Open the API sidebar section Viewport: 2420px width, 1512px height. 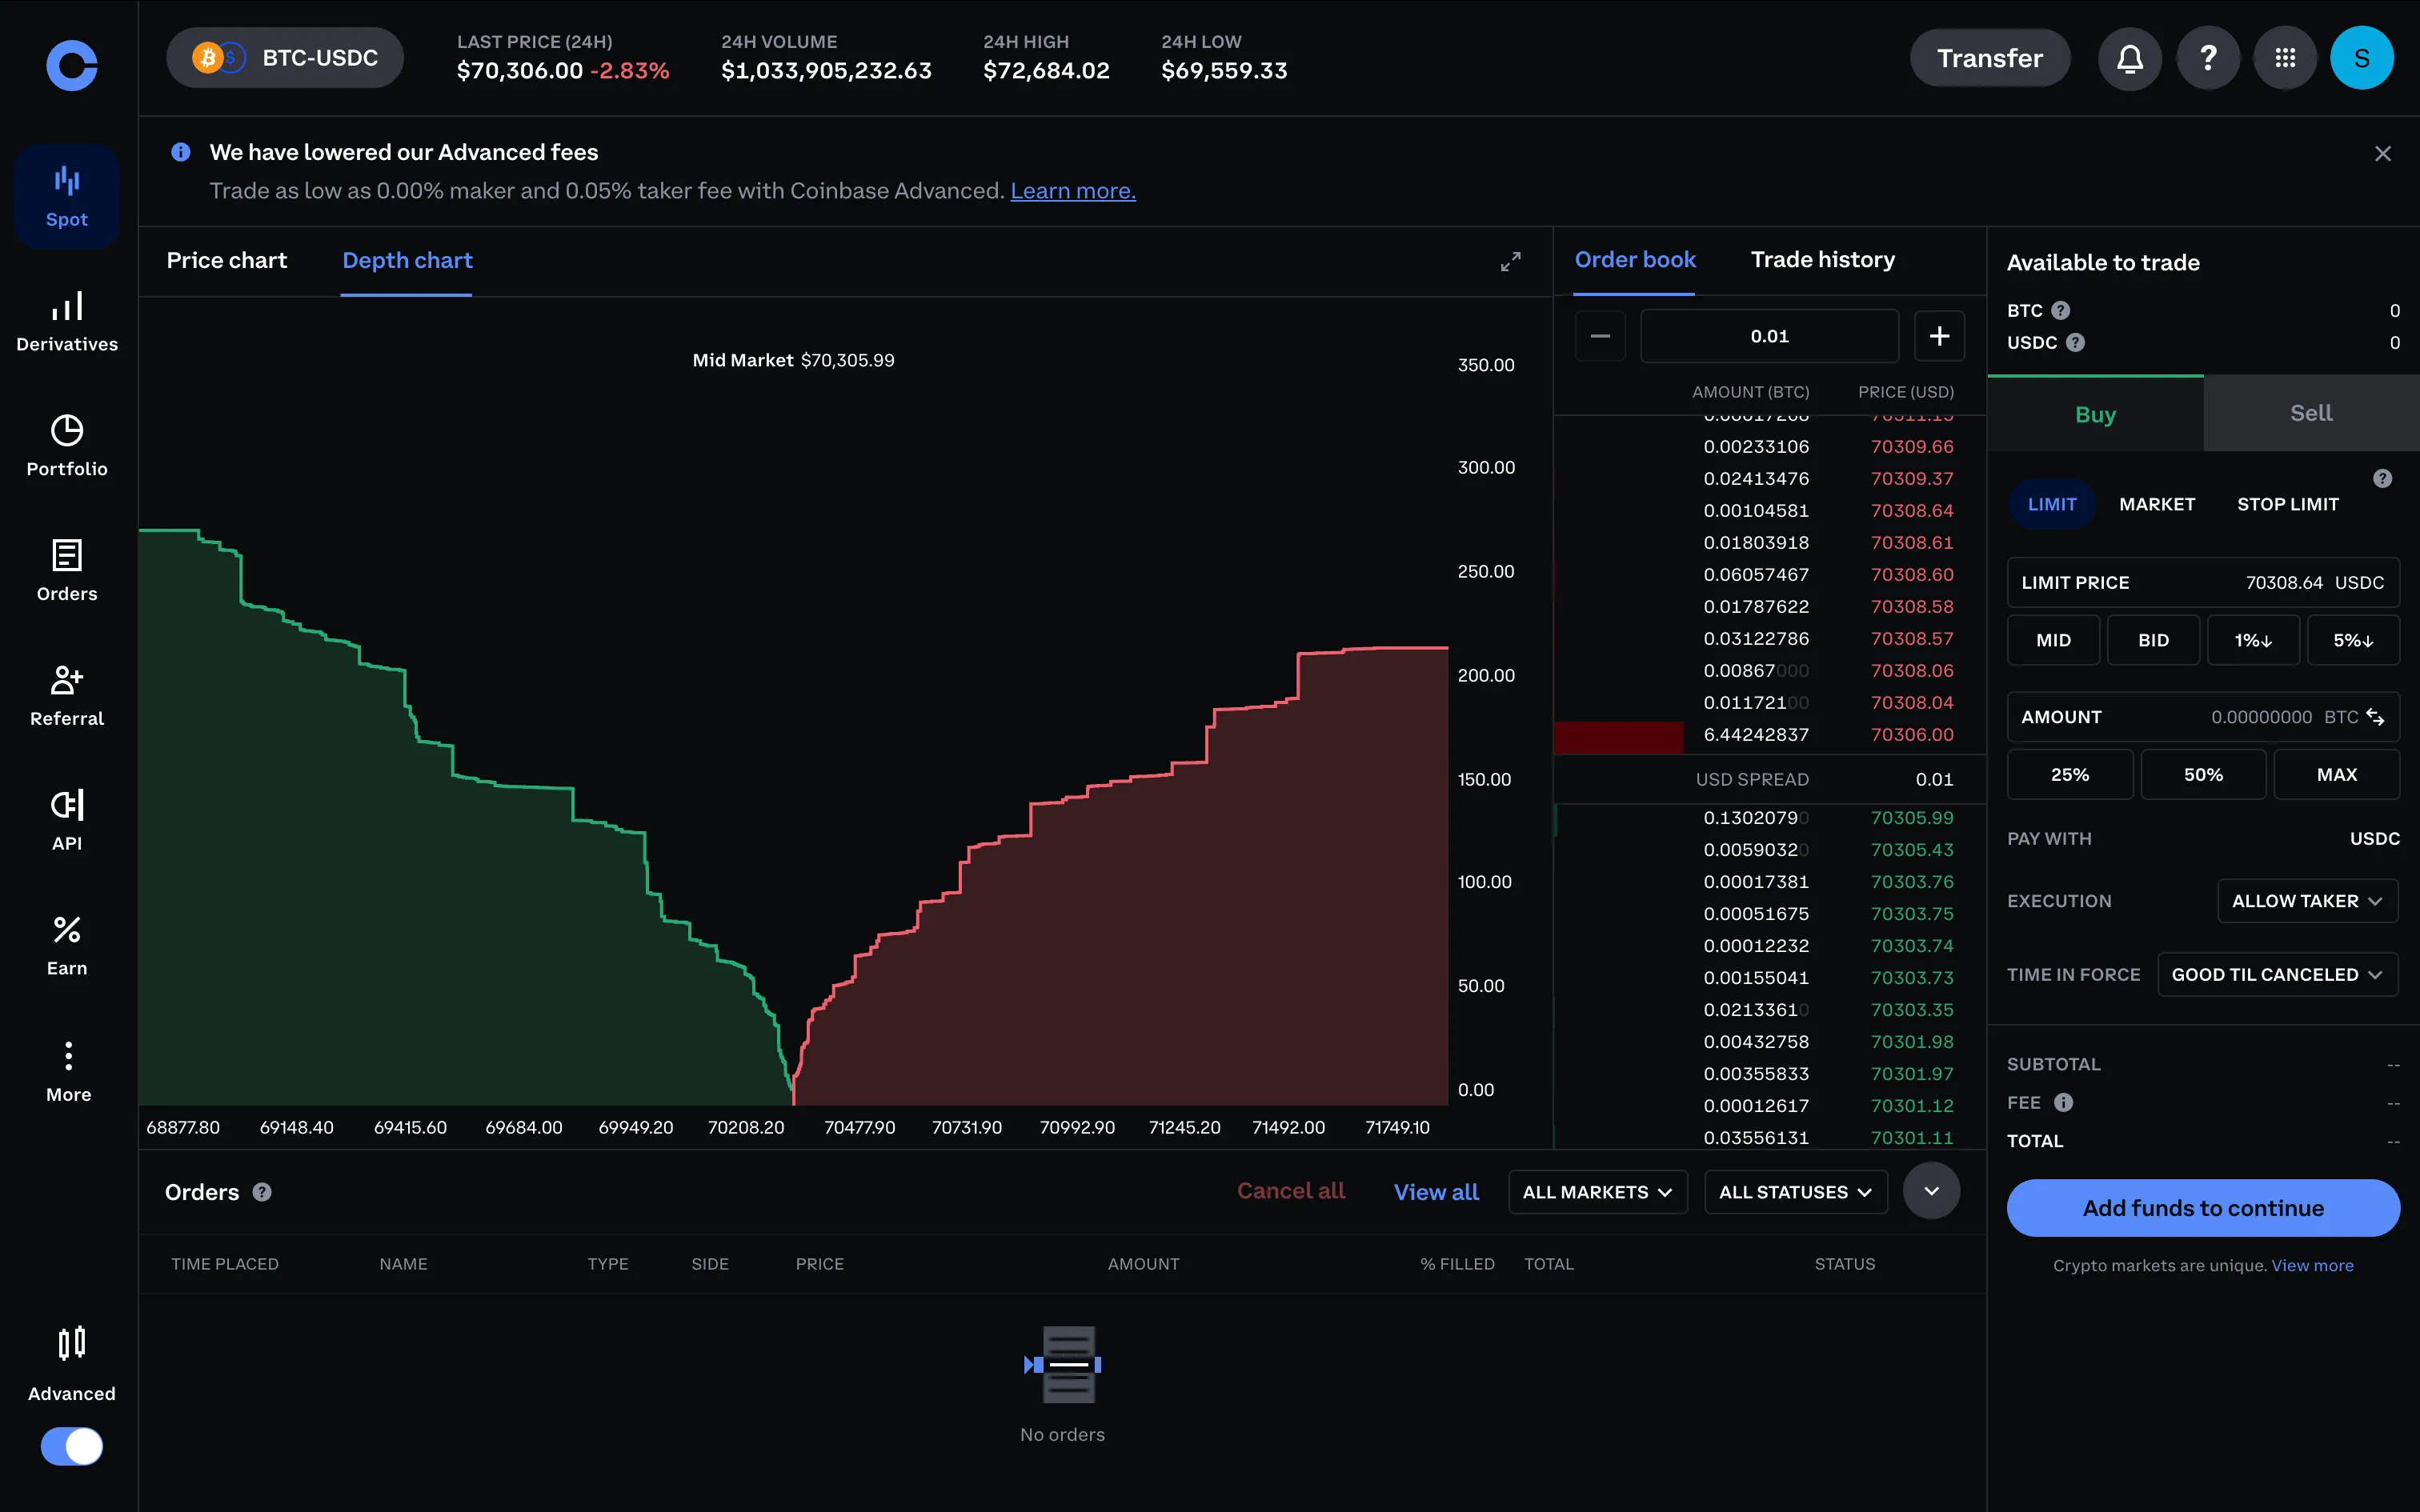pos(67,820)
